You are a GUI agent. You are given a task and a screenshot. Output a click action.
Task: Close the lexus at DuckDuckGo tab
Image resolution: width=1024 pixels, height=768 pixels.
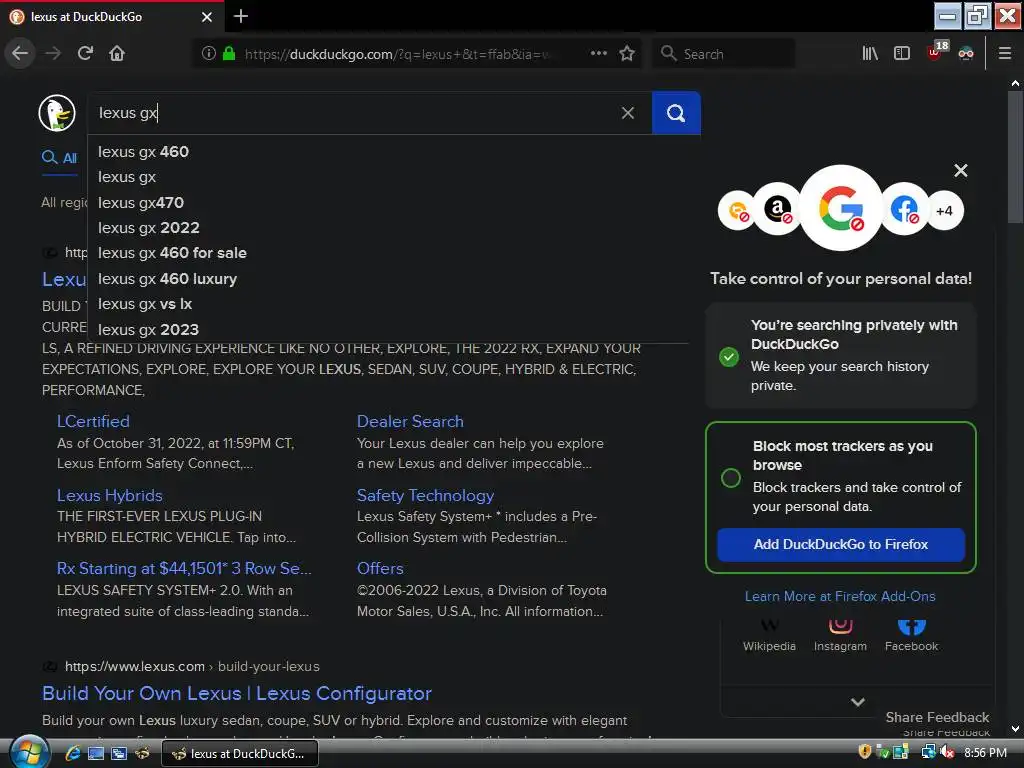(207, 16)
